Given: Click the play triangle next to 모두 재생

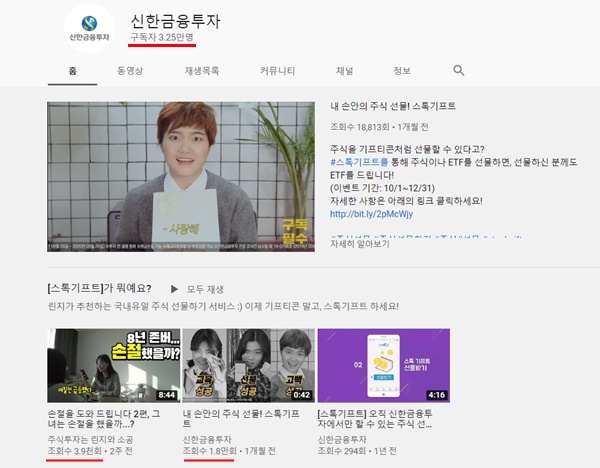Looking at the screenshot, I should (x=174, y=289).
